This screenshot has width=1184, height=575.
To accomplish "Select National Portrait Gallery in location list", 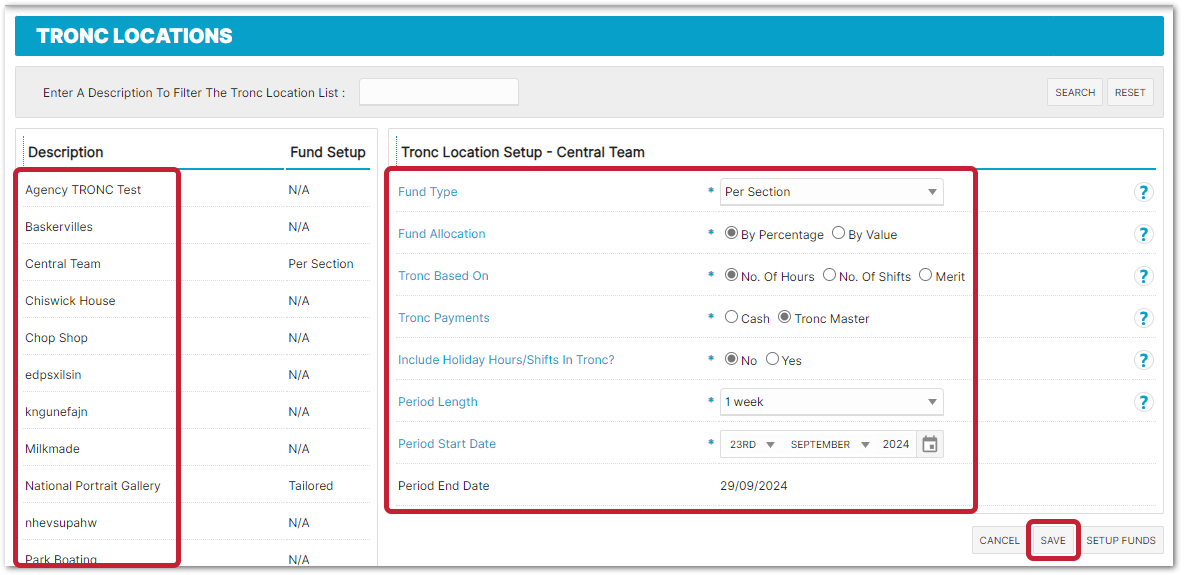I will coord(93,486).
